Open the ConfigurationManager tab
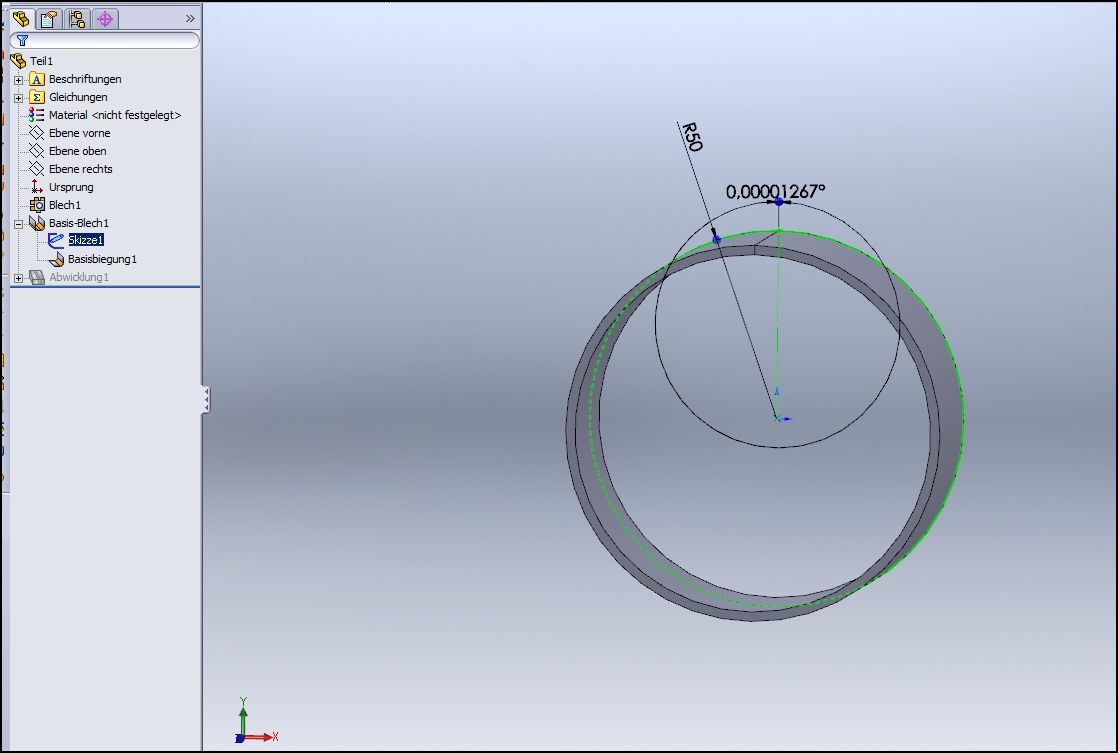1118x753 pixels. (x=77, y=19)
